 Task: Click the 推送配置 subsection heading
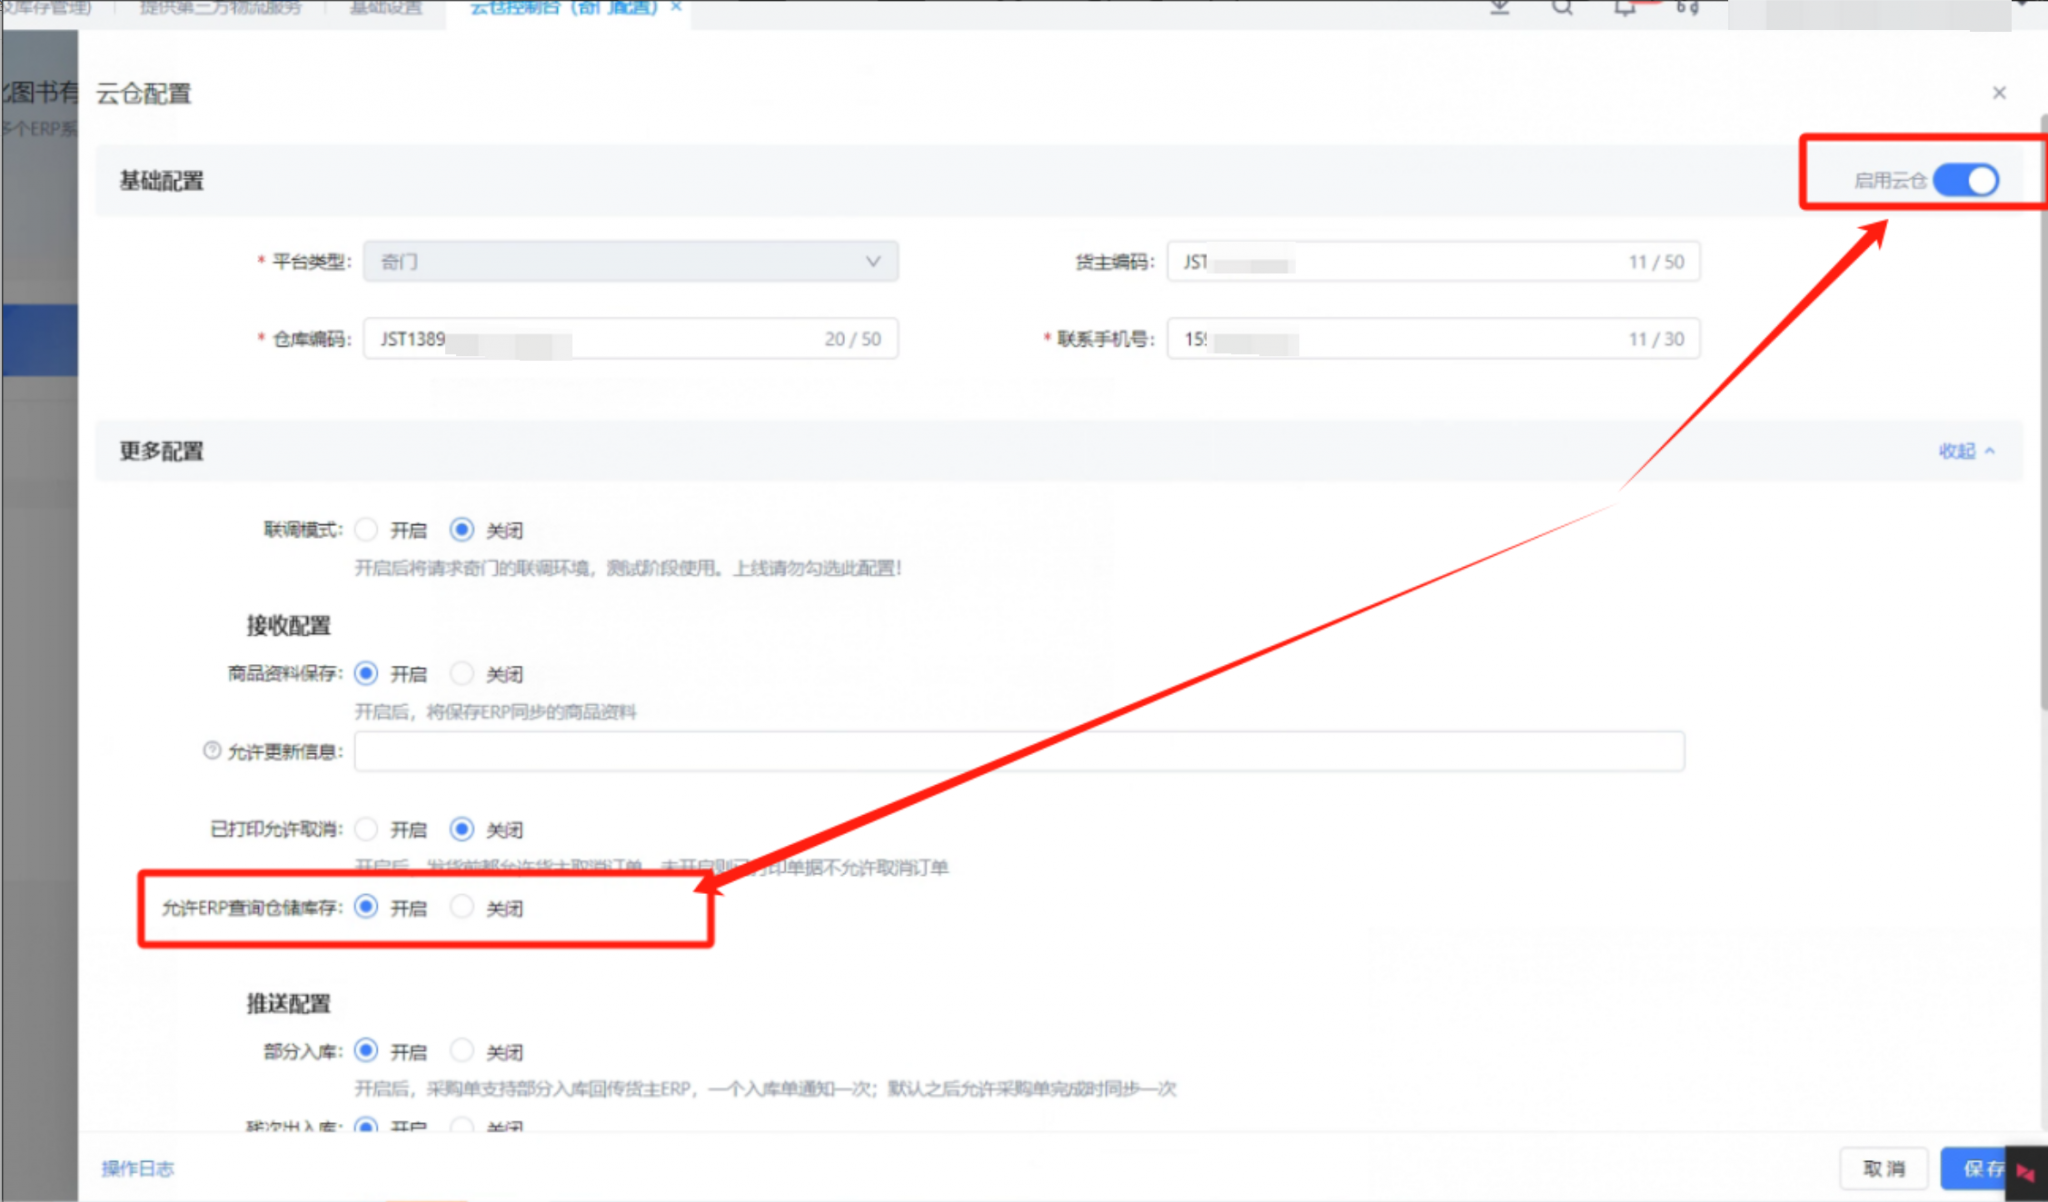[288, 1003]
